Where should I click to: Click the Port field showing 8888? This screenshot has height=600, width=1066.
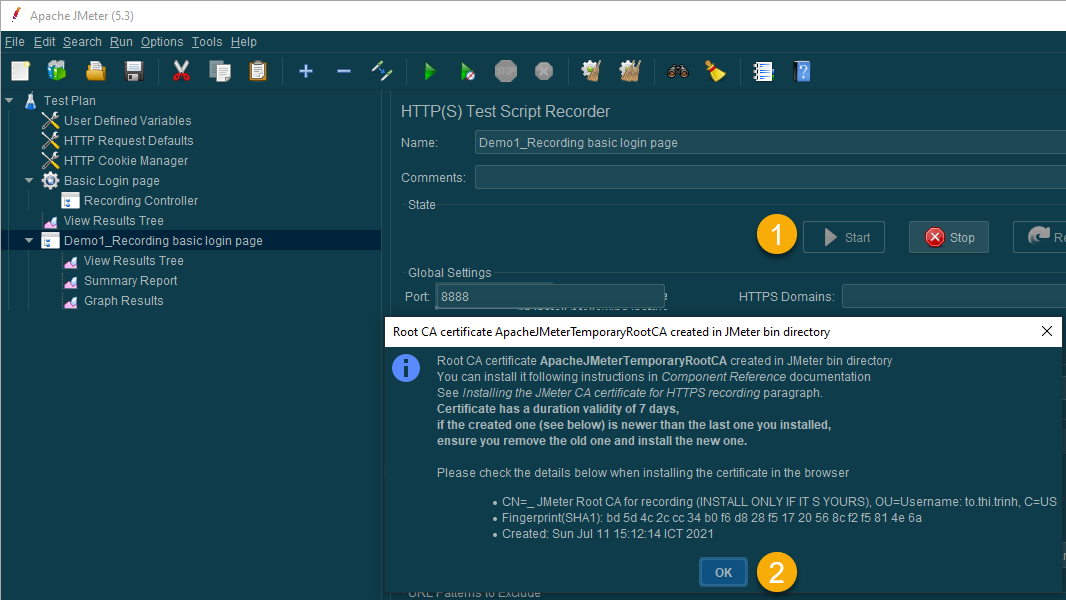point(549,296)
